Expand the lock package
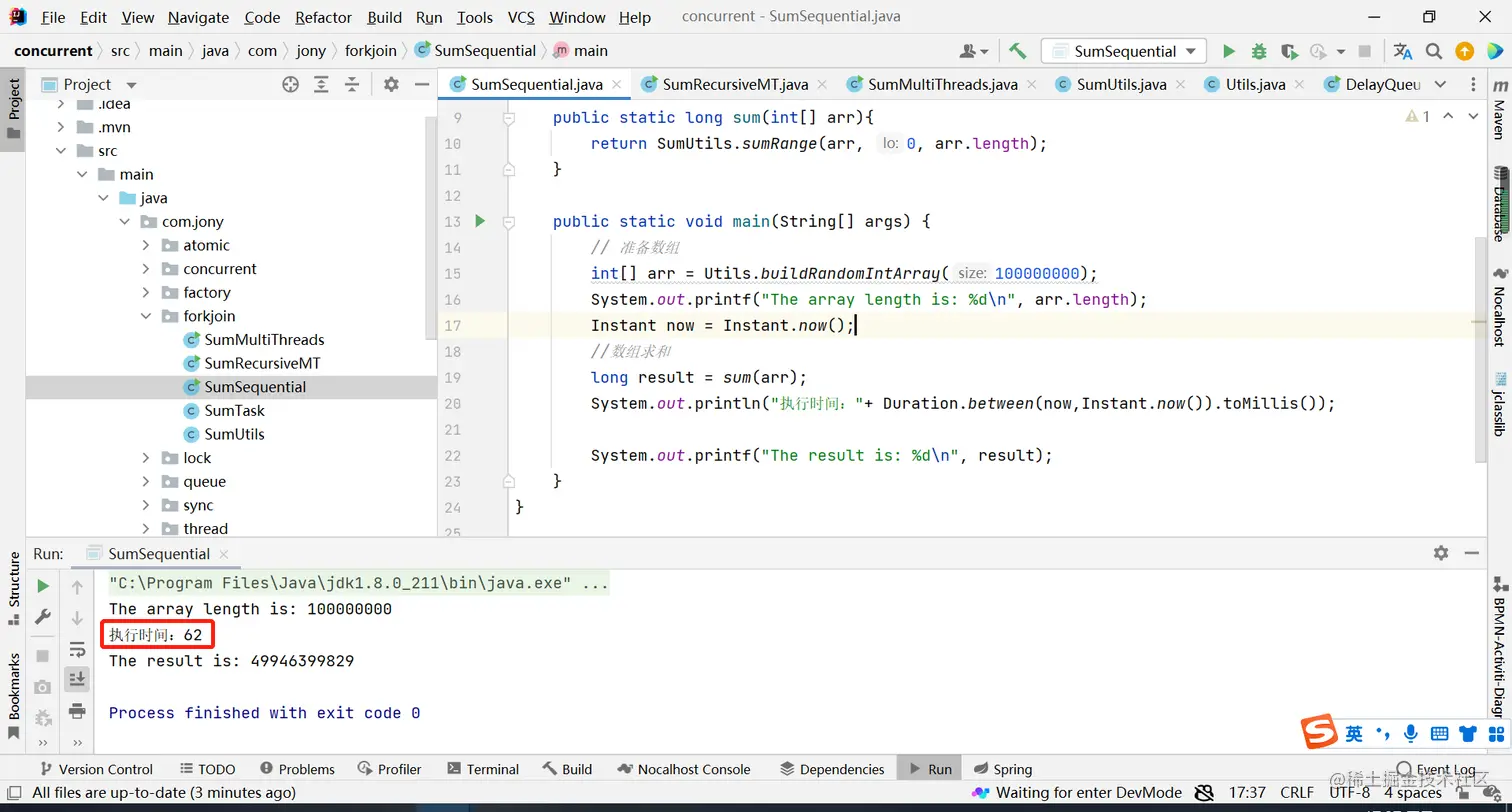 [x=146, y=458]
